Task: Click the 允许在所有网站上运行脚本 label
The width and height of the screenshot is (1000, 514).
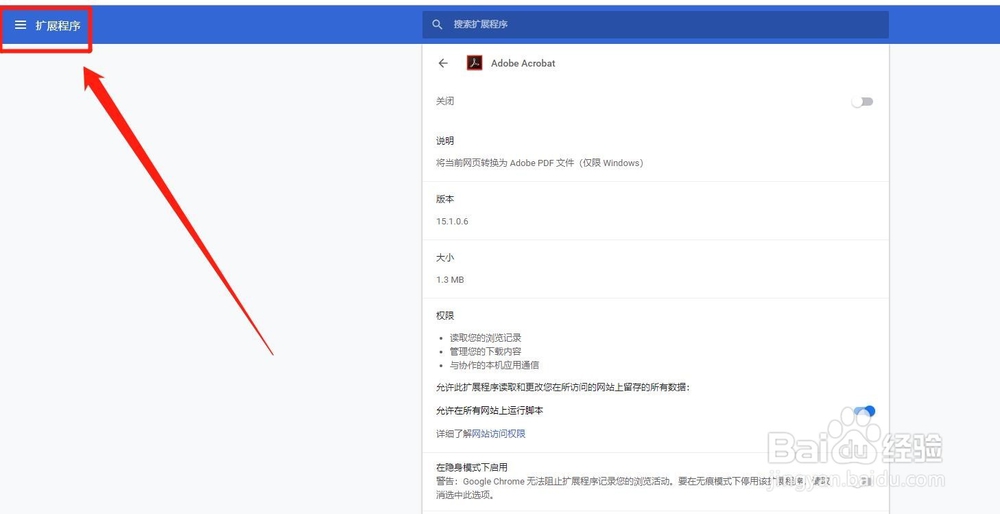Action: [490, 411]
